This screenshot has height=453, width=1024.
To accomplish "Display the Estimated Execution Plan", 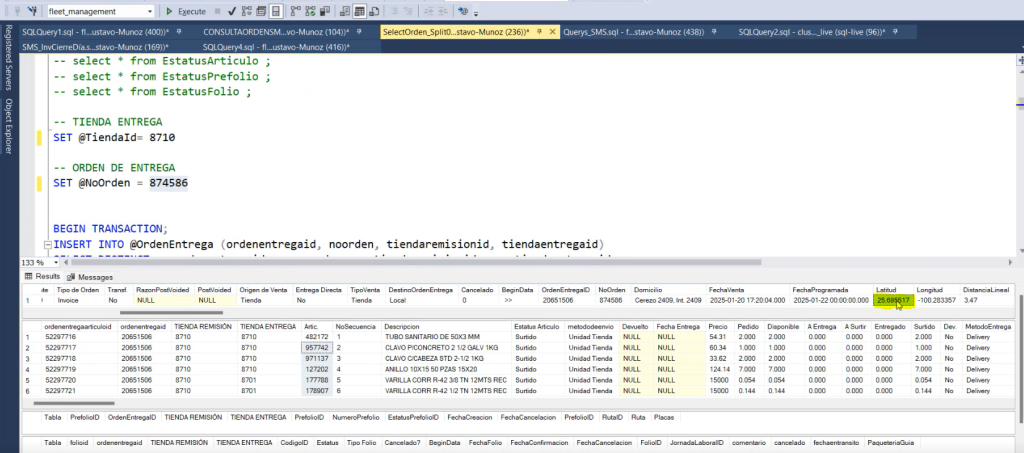I will coord(247,12).
